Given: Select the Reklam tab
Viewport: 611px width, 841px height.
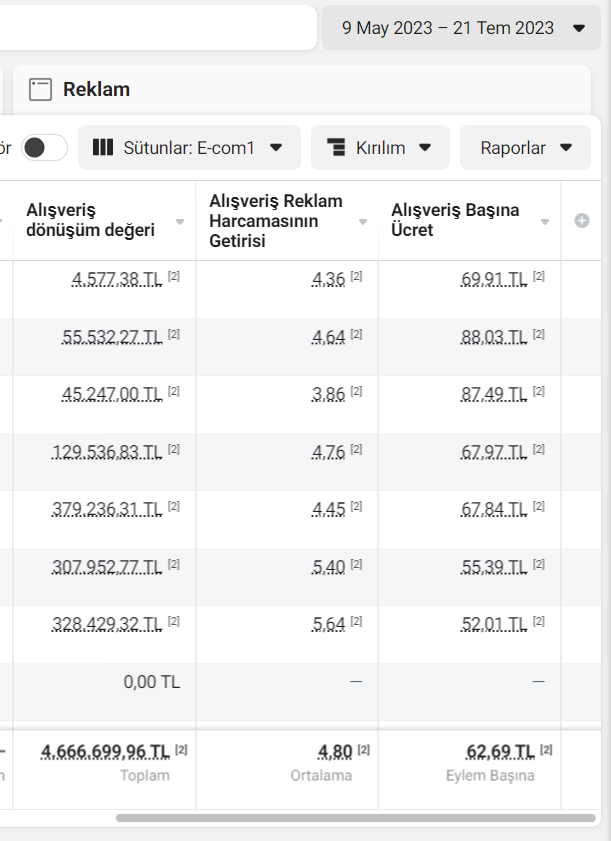Looking at the screenshot, I should [x=301, y=90].
